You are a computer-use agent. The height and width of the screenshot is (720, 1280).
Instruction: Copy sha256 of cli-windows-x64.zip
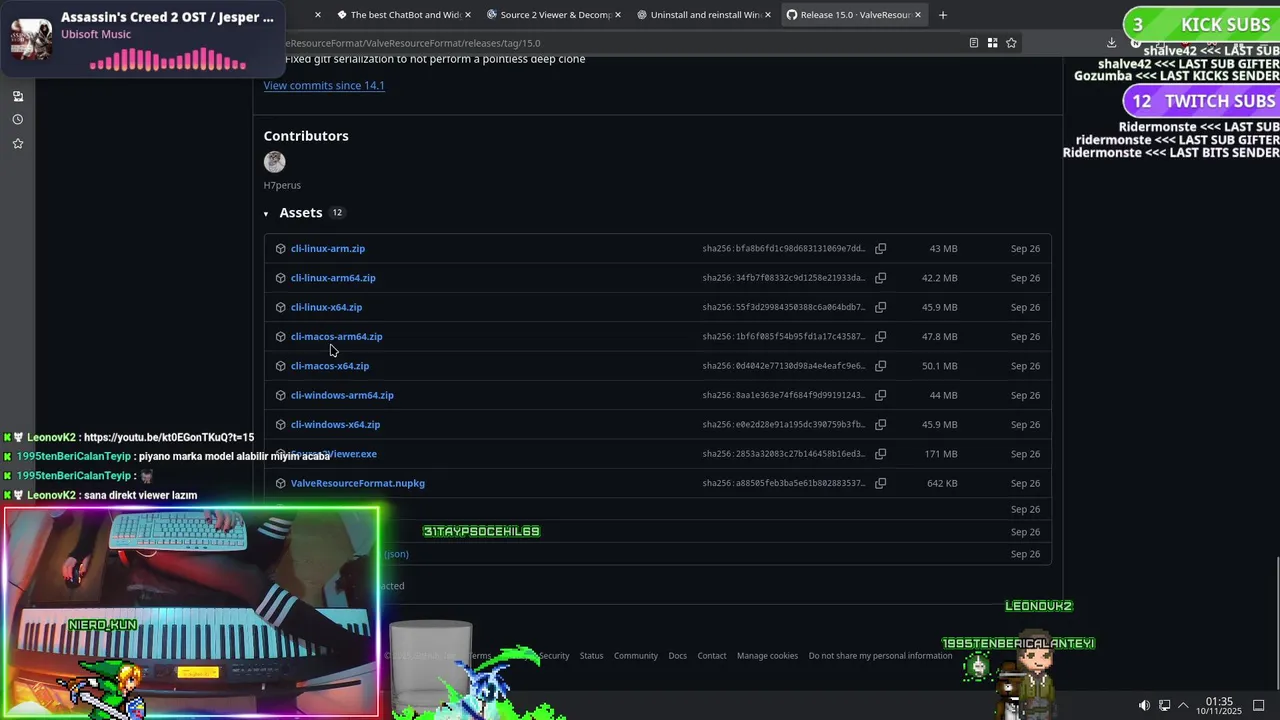click(x=880, y=424)
